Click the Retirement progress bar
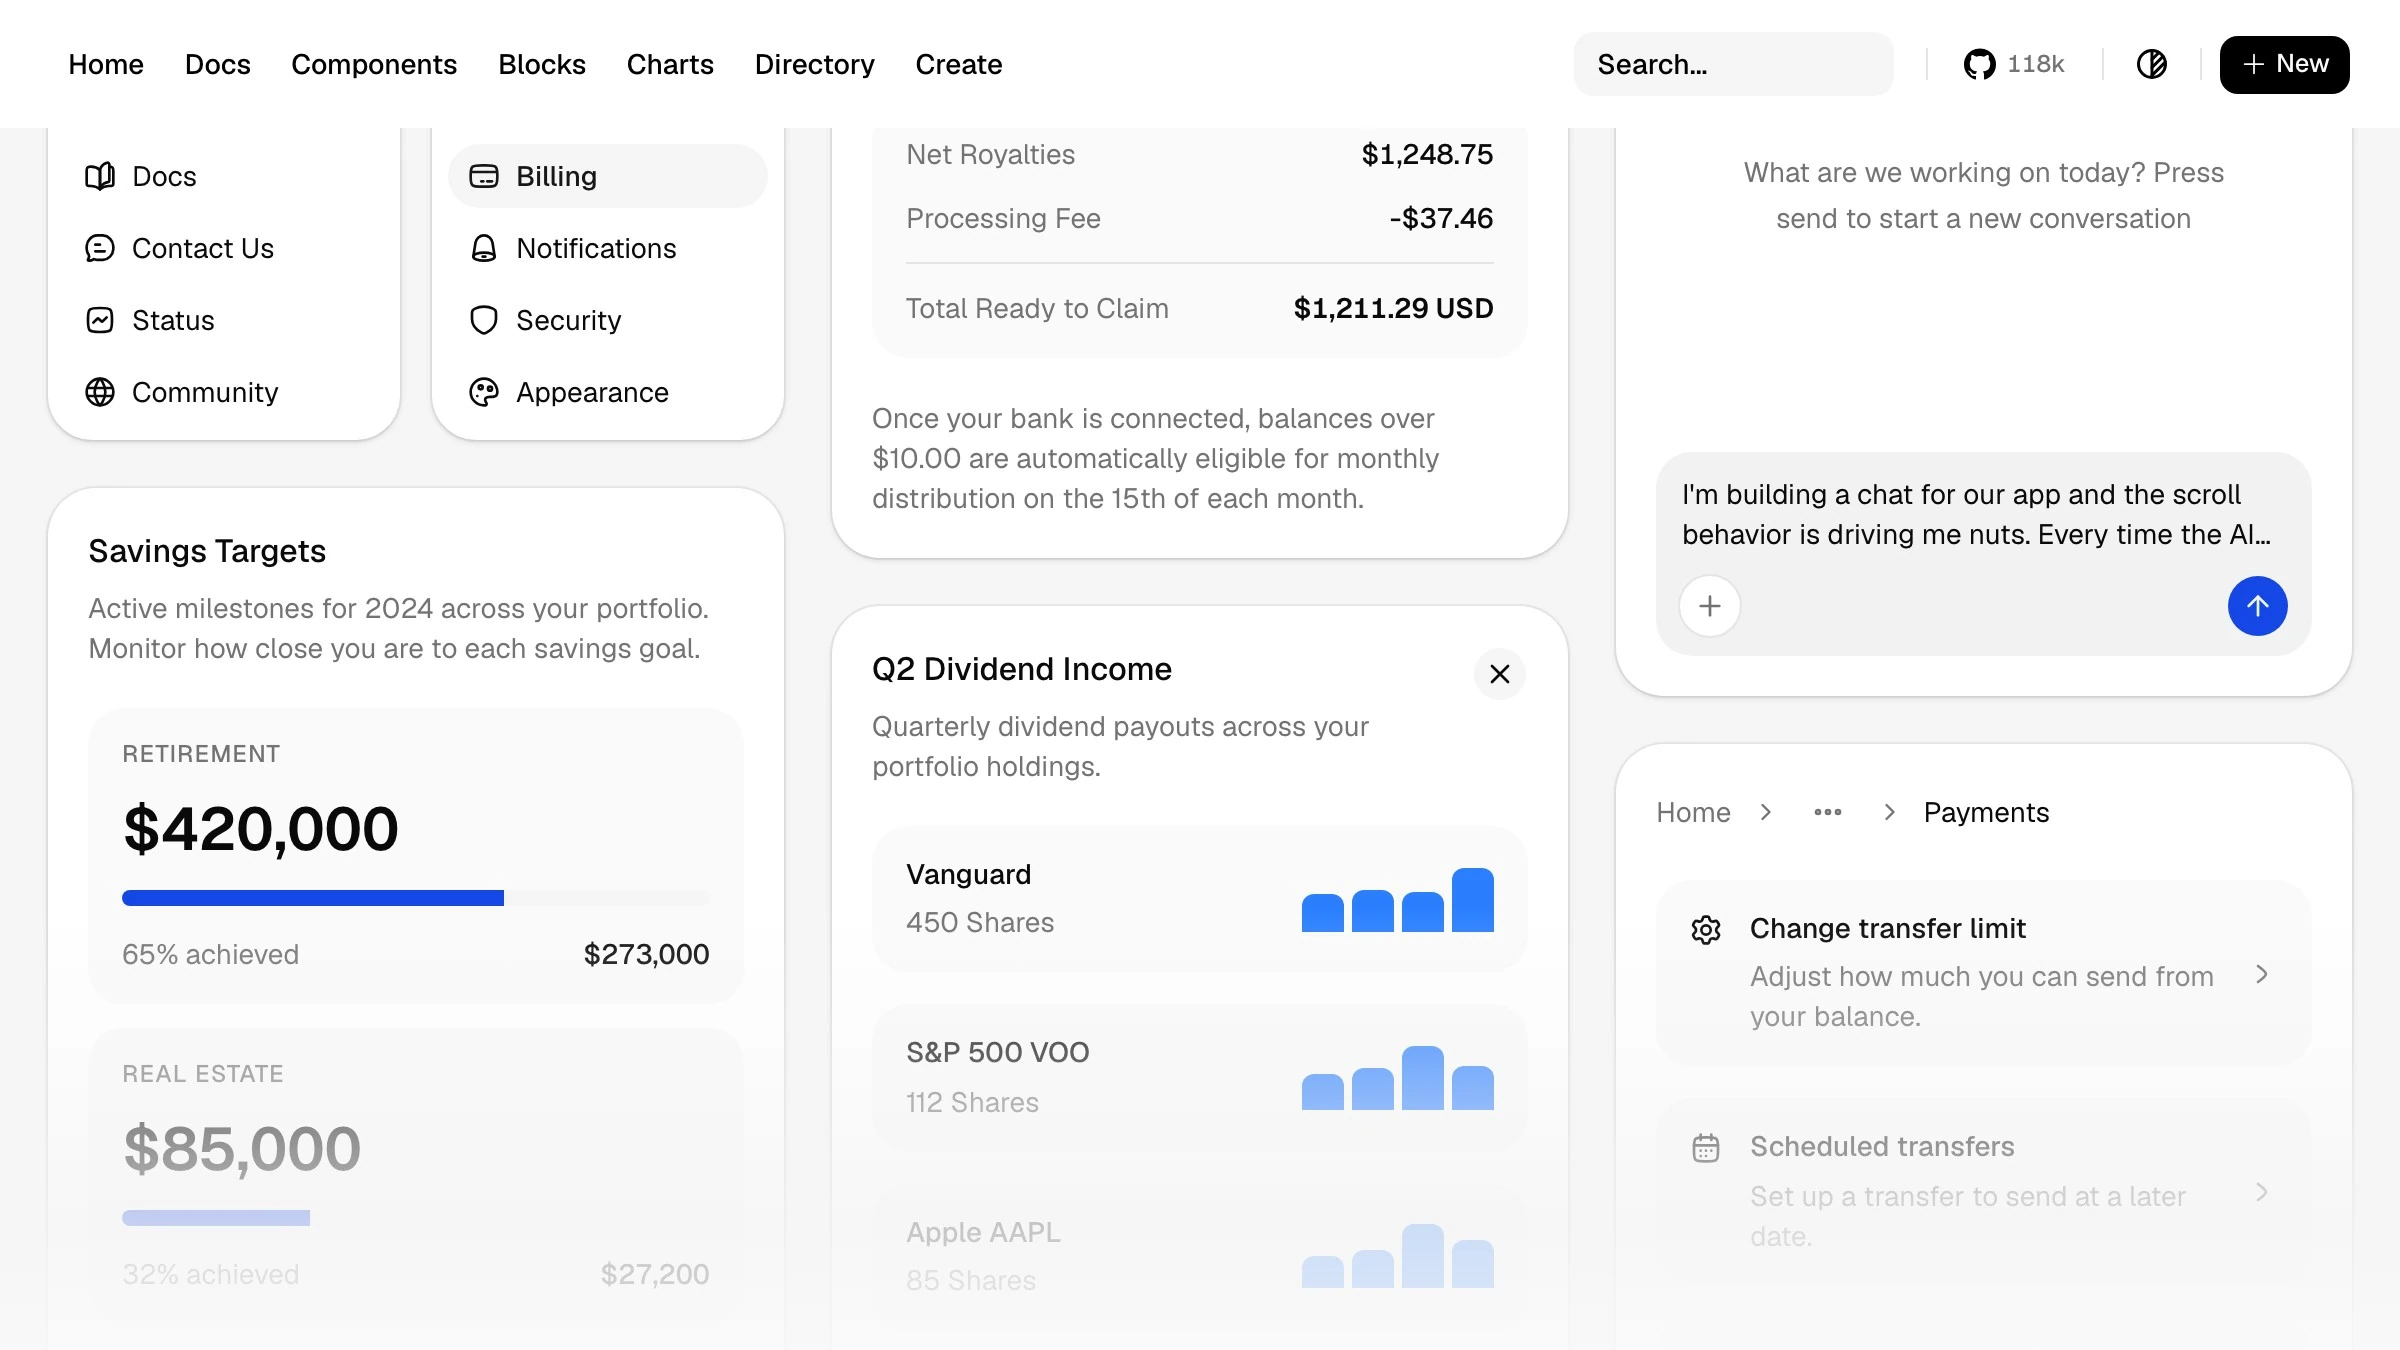The width and height of the screenshot is (2400, 1350). point(415,898)
